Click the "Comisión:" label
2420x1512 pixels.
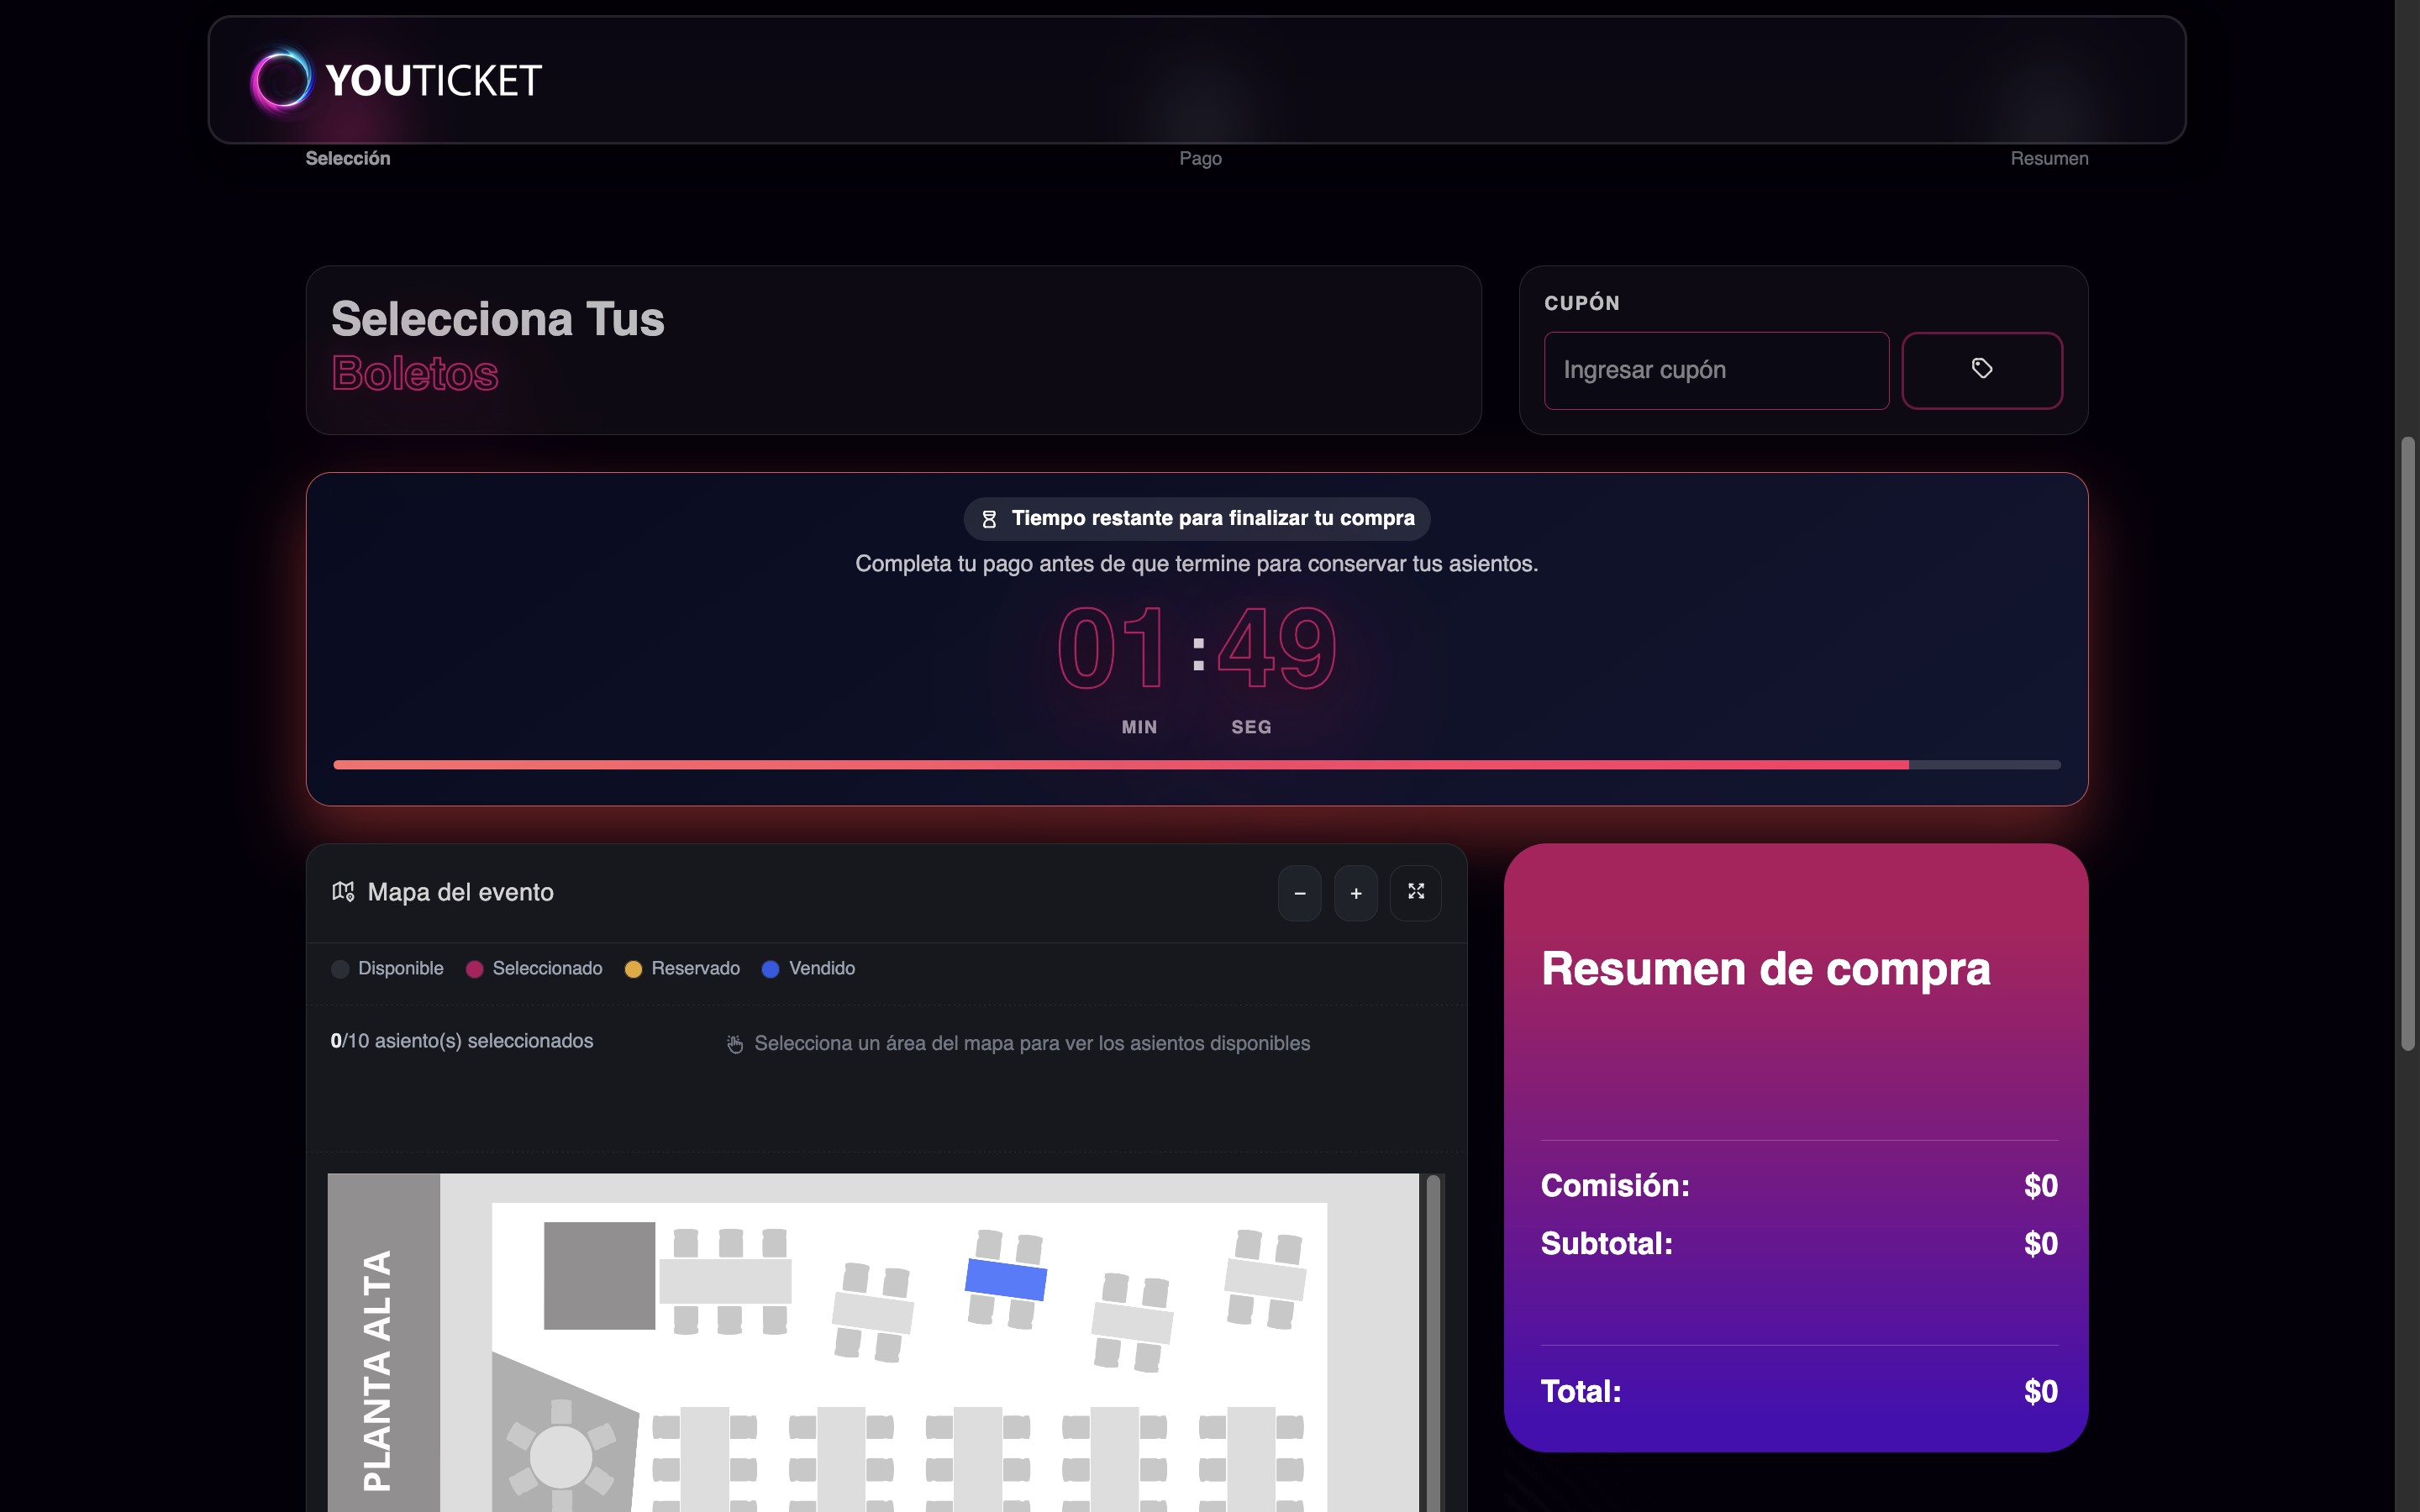1615,1186
